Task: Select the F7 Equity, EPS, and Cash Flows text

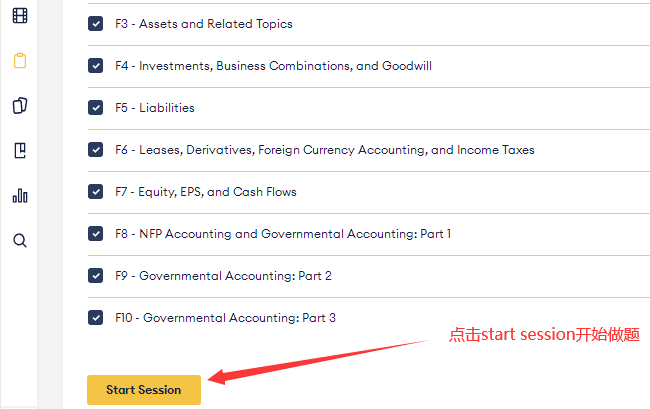Action: (x=206, y=192)
